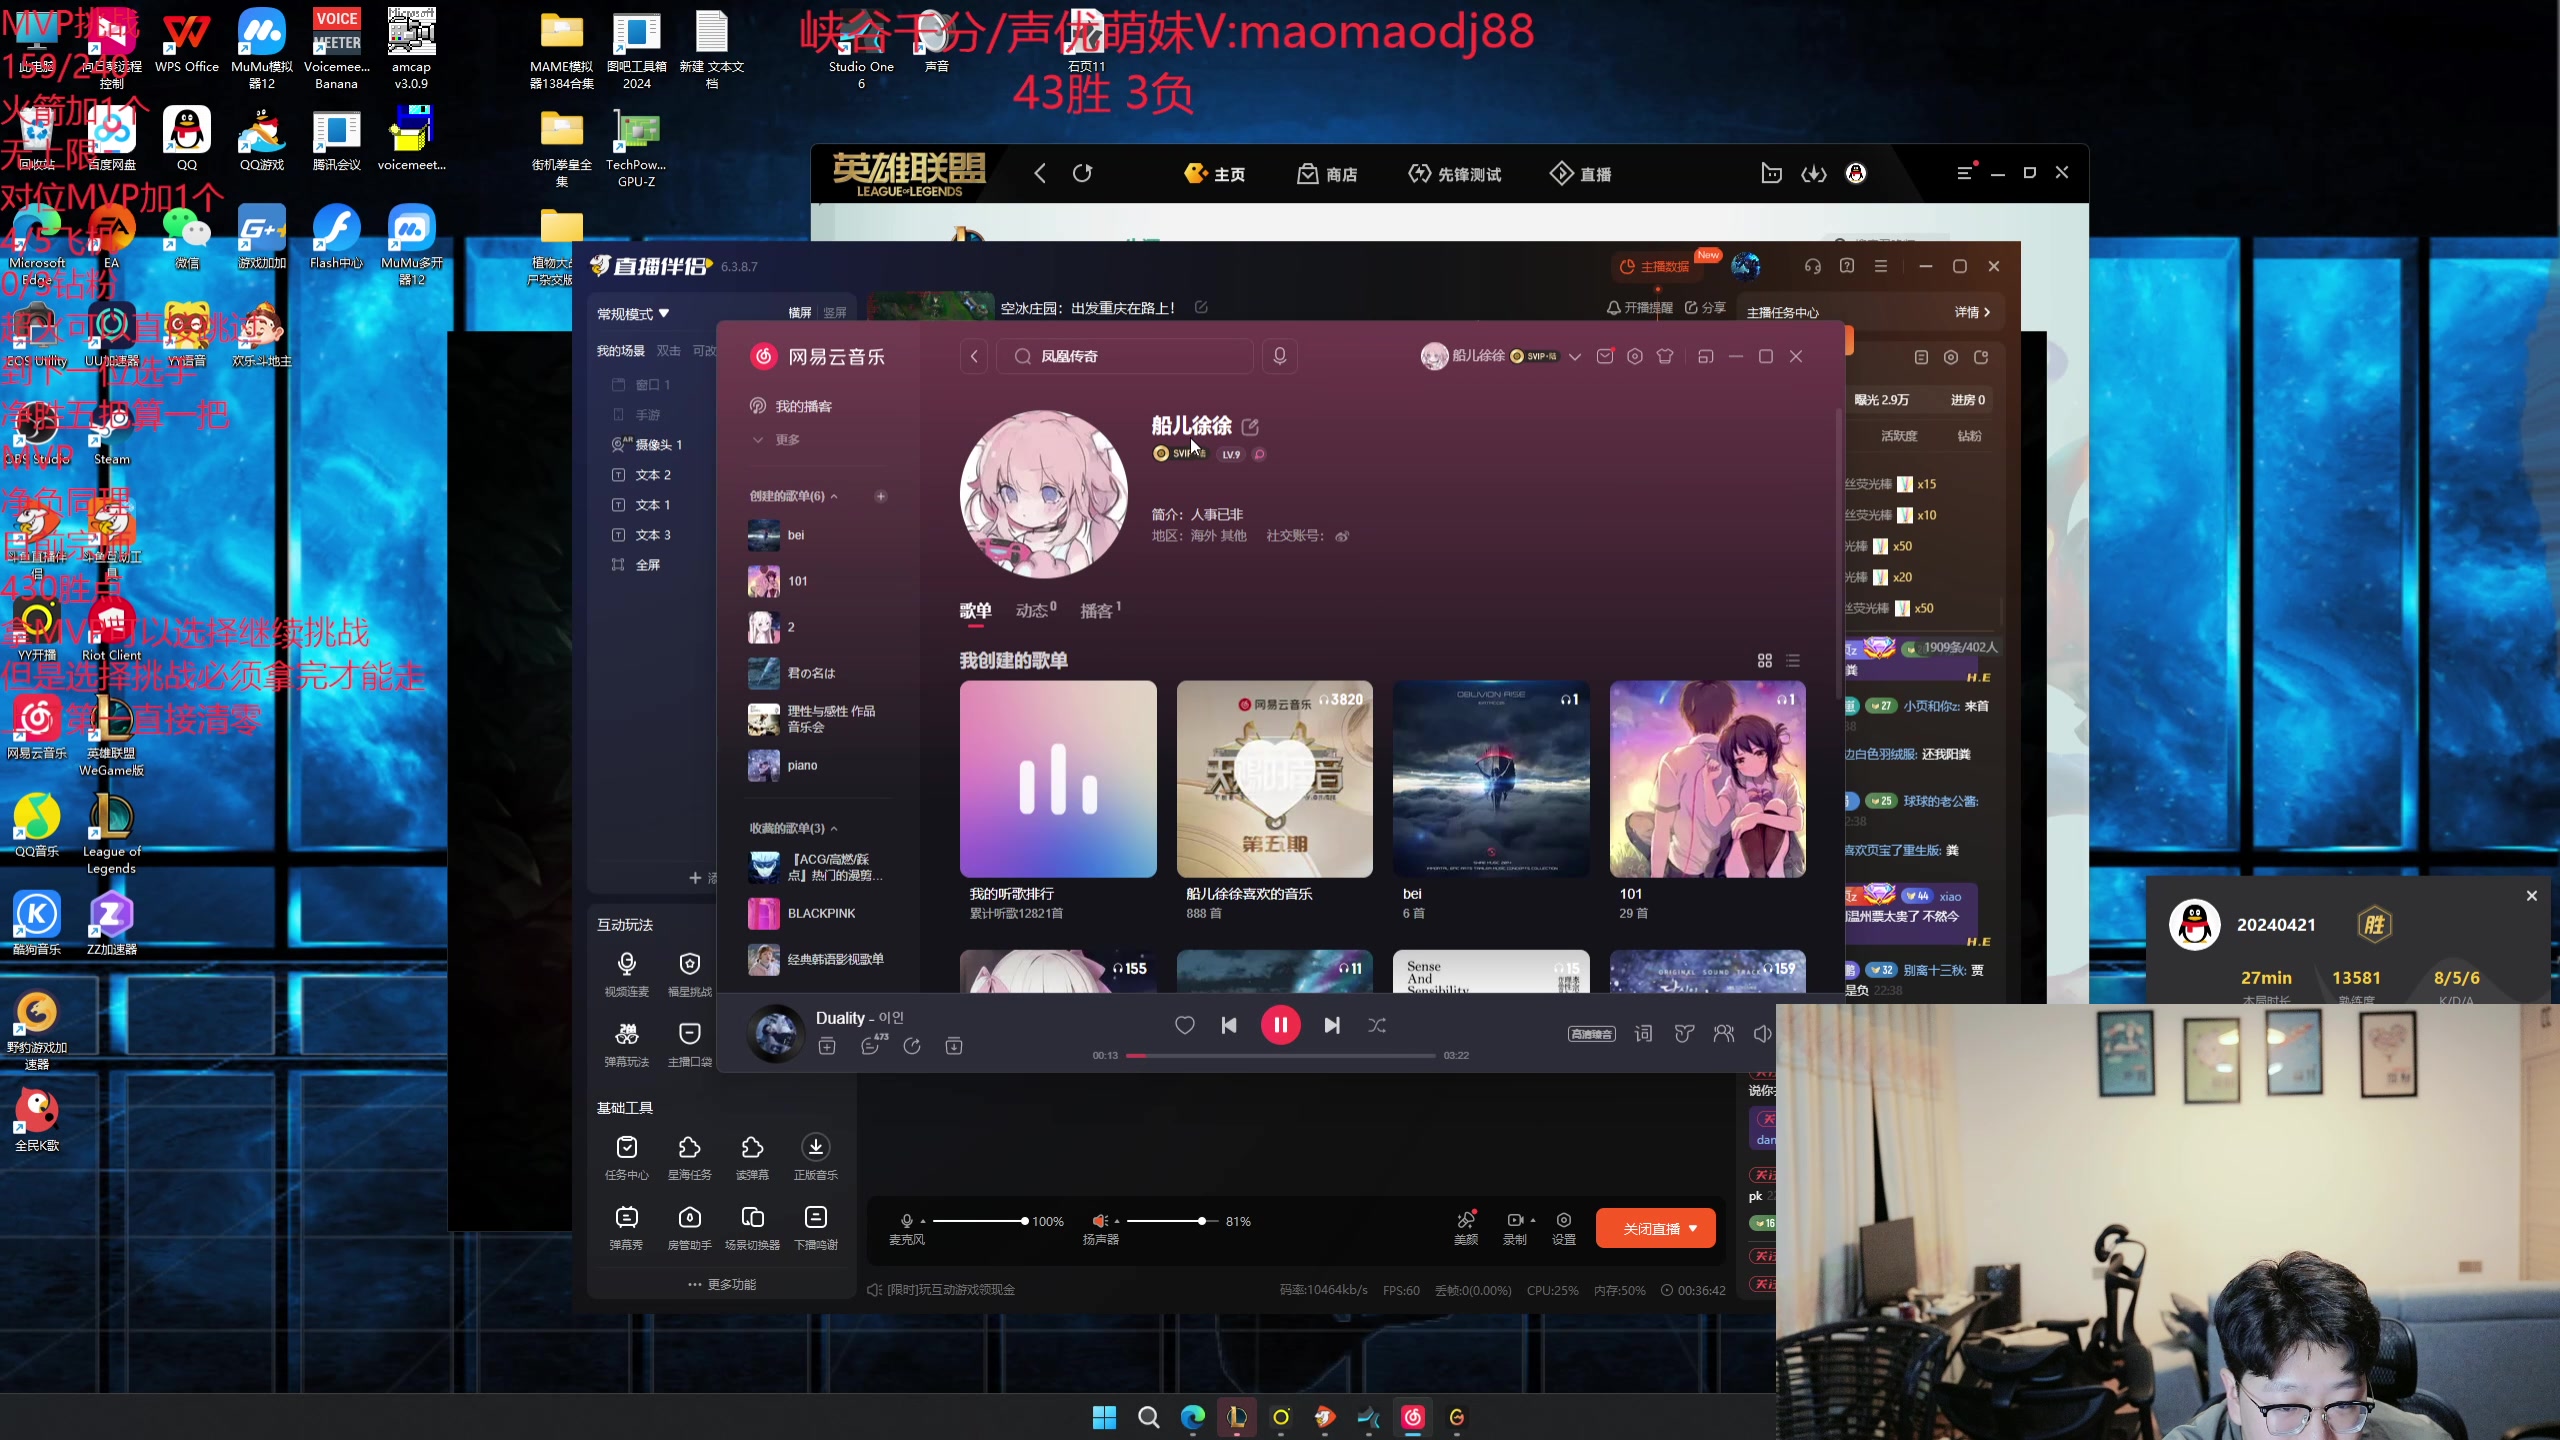Expand the 录制 options arrow

[1533, 1220]
